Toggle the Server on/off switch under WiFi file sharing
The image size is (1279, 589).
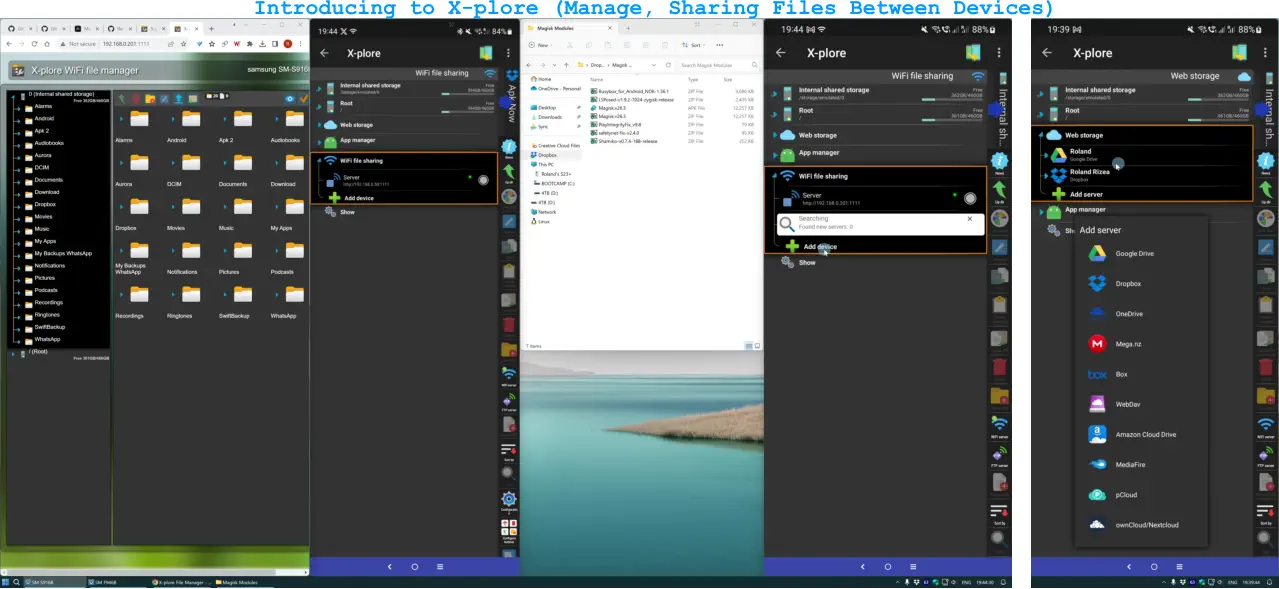click(483, 180)
